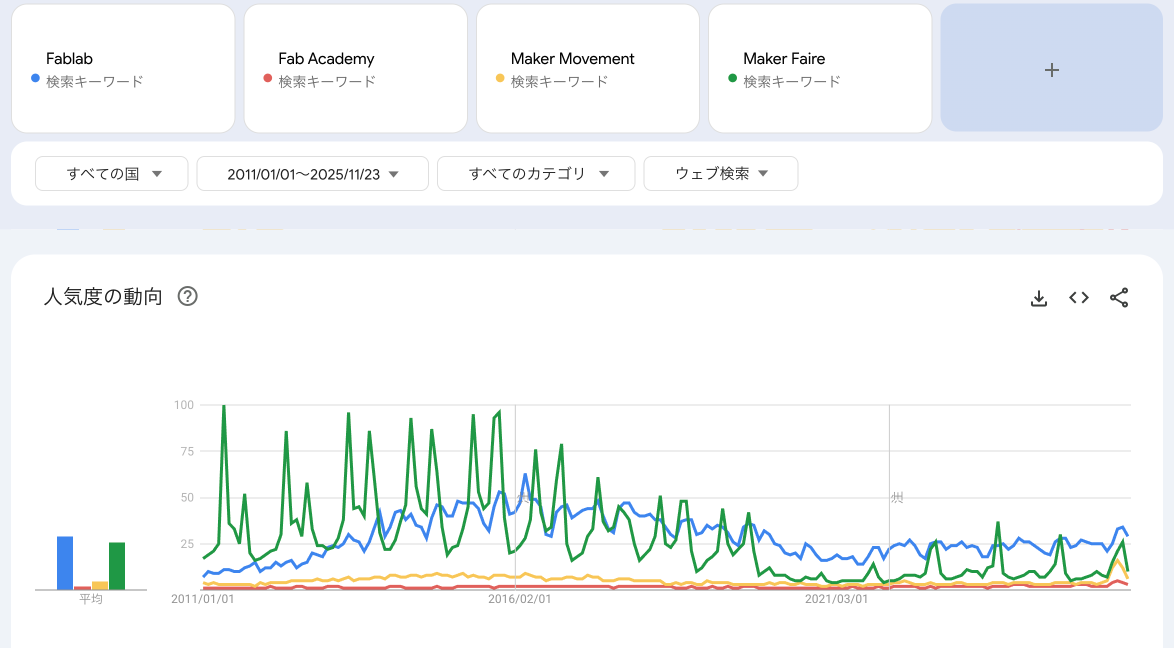The height and width of the screenshot is (648, 1174).
Task: Share the interest over time chart
Action: point(1119,298)
